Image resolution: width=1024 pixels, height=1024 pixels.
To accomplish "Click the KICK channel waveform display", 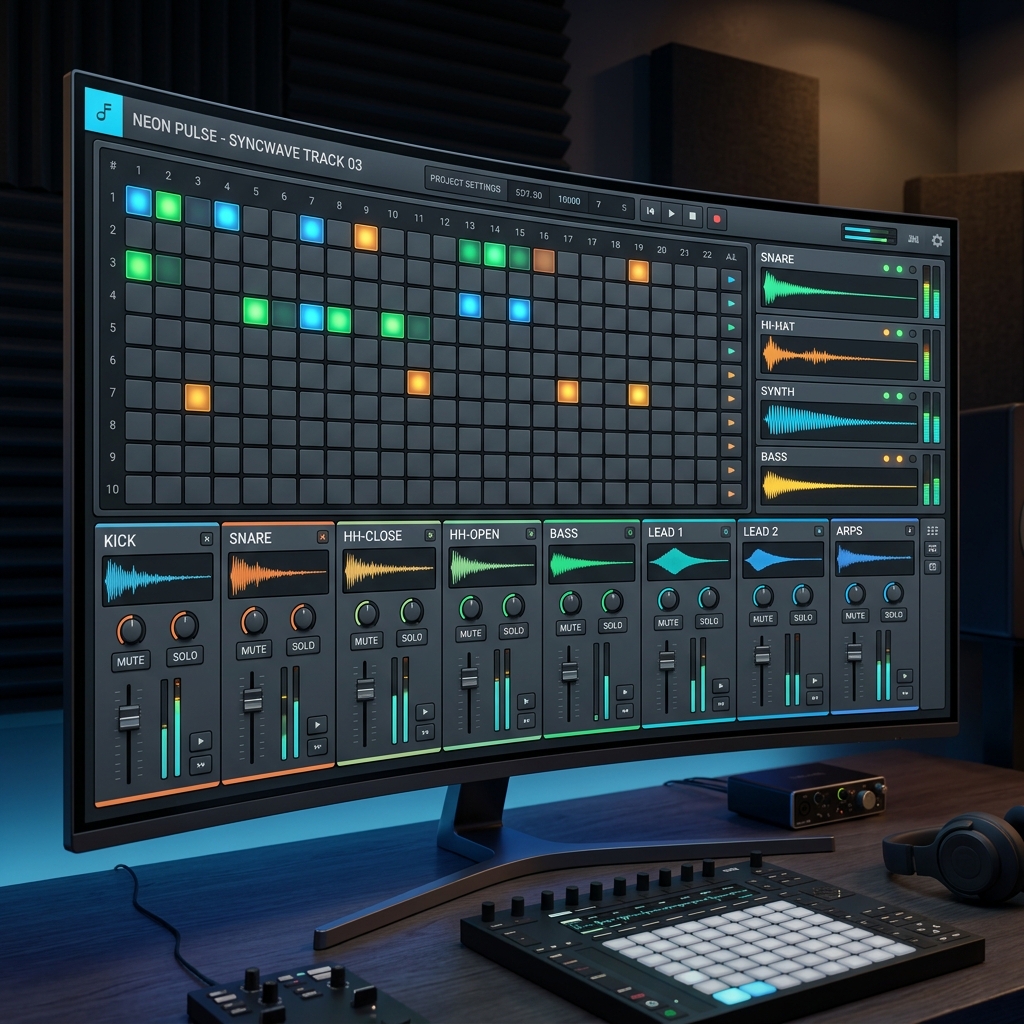I will [158, 579].
